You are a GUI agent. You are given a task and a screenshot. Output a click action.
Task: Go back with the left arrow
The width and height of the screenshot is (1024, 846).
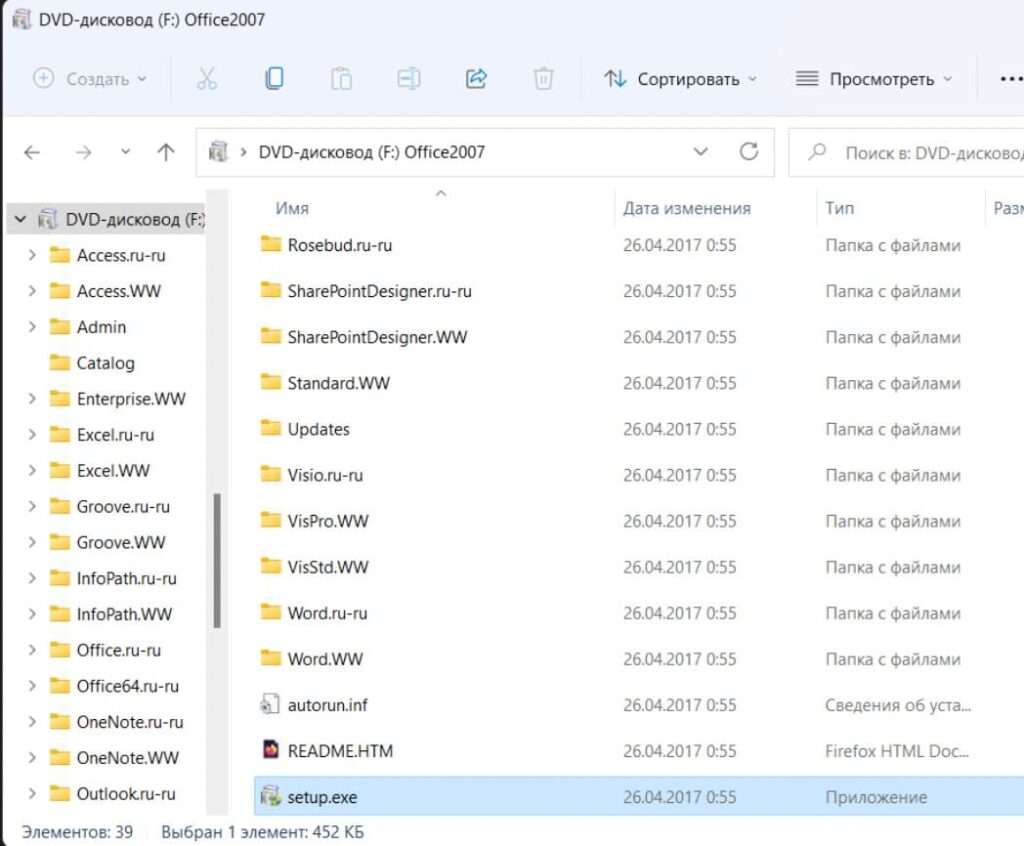tap(32, 153)
